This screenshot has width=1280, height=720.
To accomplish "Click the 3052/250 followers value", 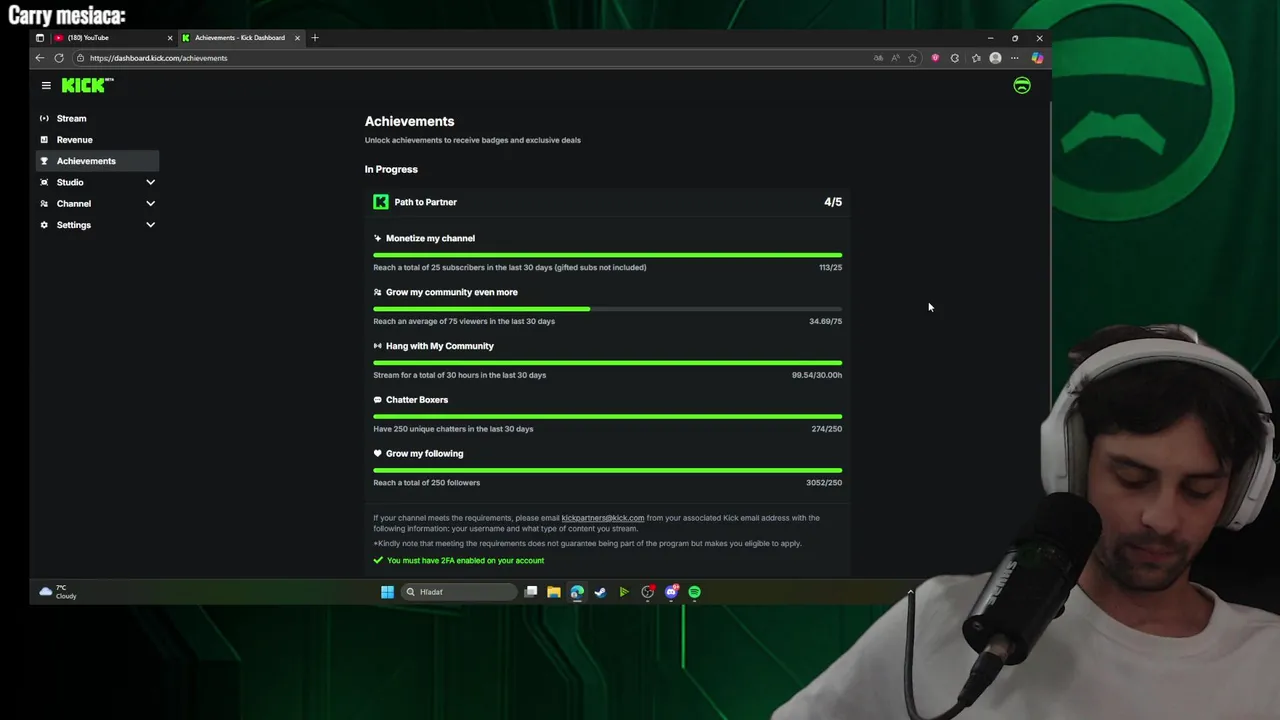I will pyautogui.click(x=824, y=483).
